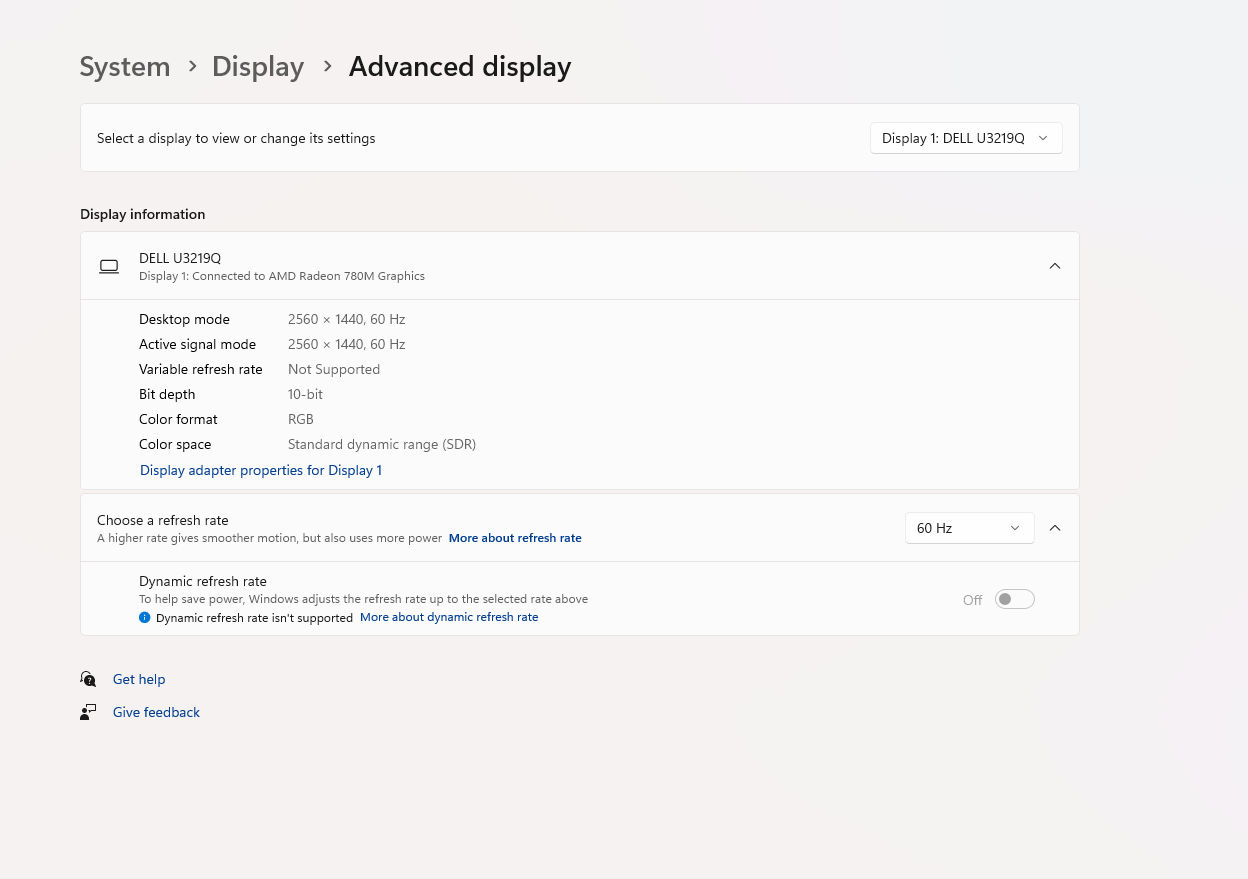Click the blue info icon under Dynamic refresh rate
The width and height of the screenshot is (1248, 879).
144,618
